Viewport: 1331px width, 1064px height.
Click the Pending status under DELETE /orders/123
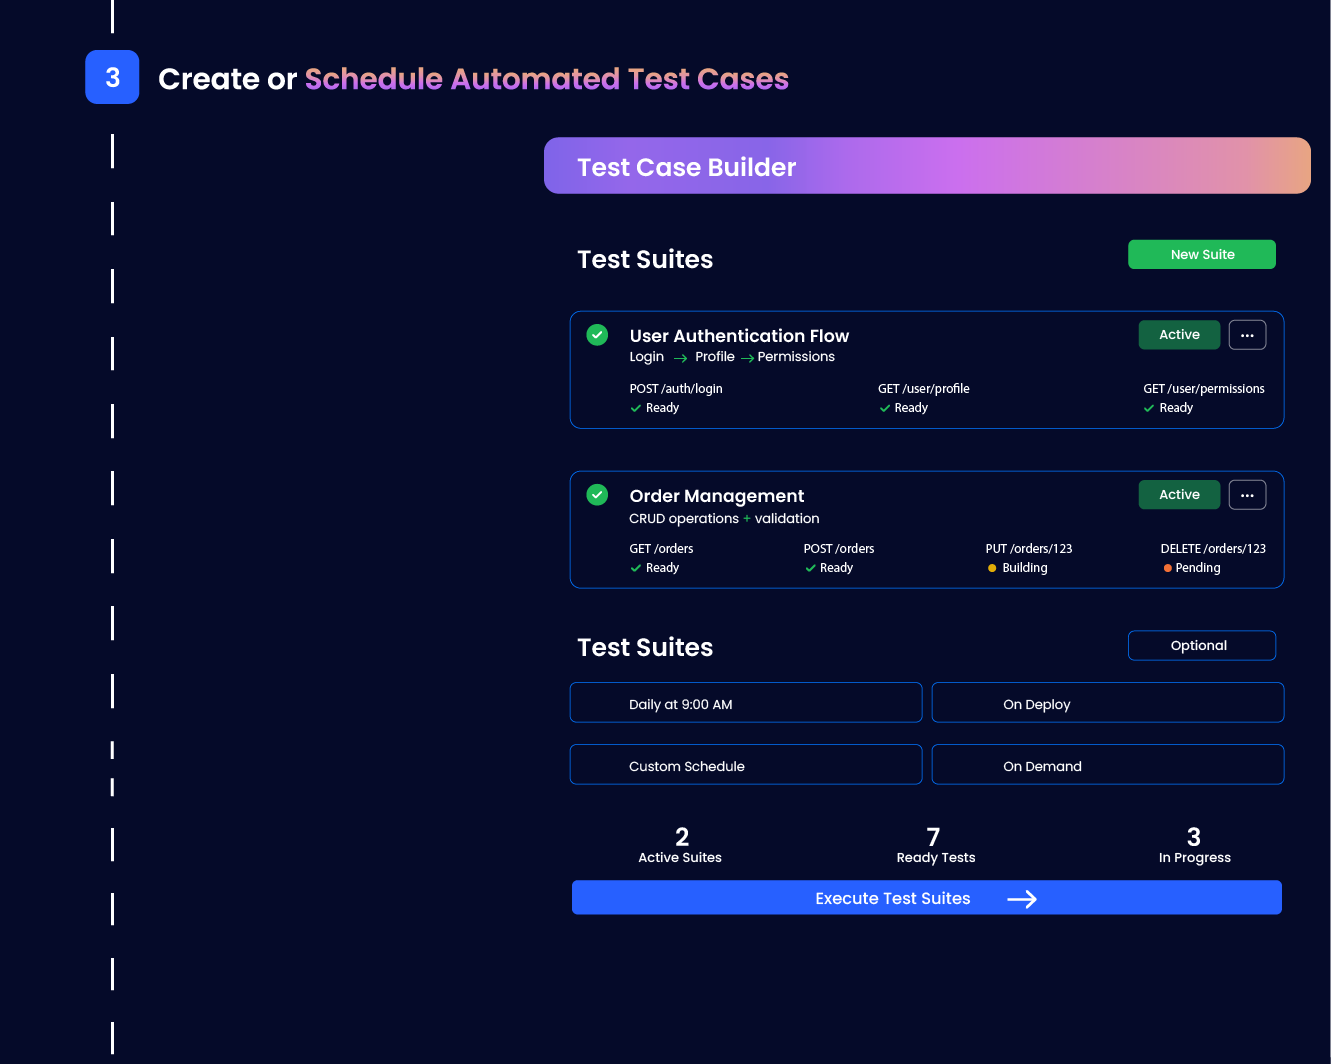pos(1192,568)
